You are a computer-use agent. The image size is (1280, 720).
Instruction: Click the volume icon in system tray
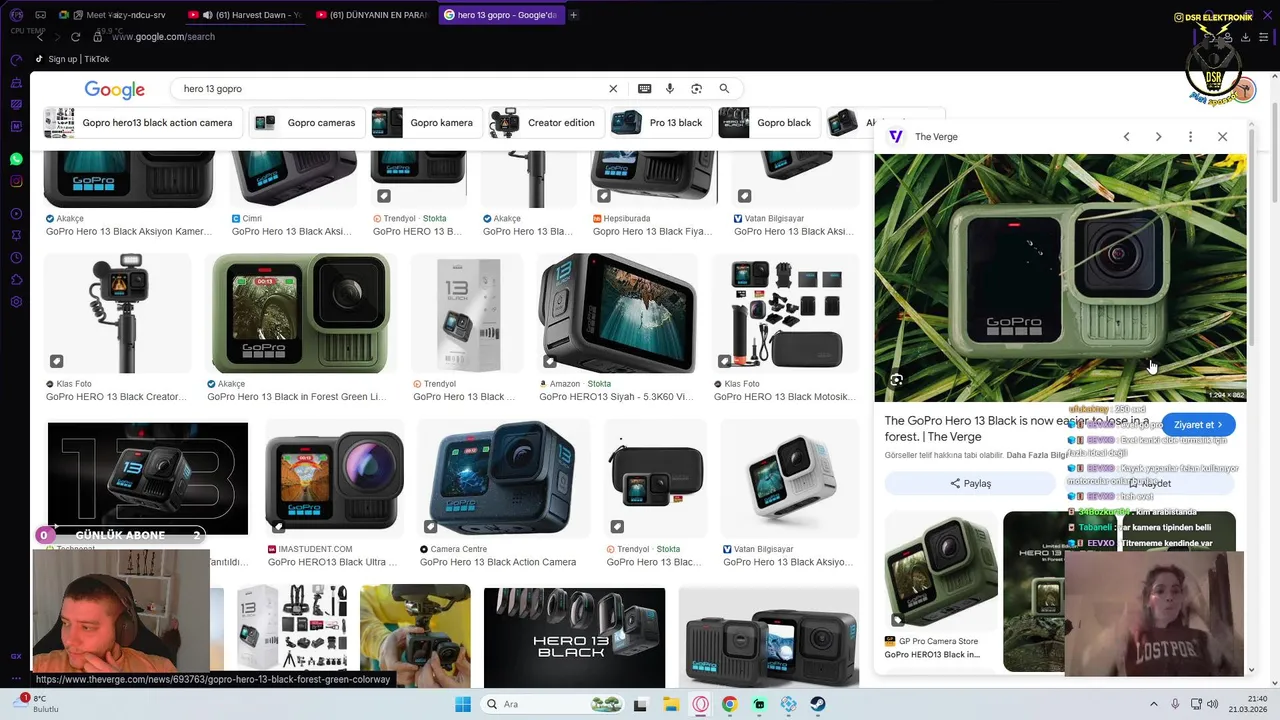tap(1212, 704)
